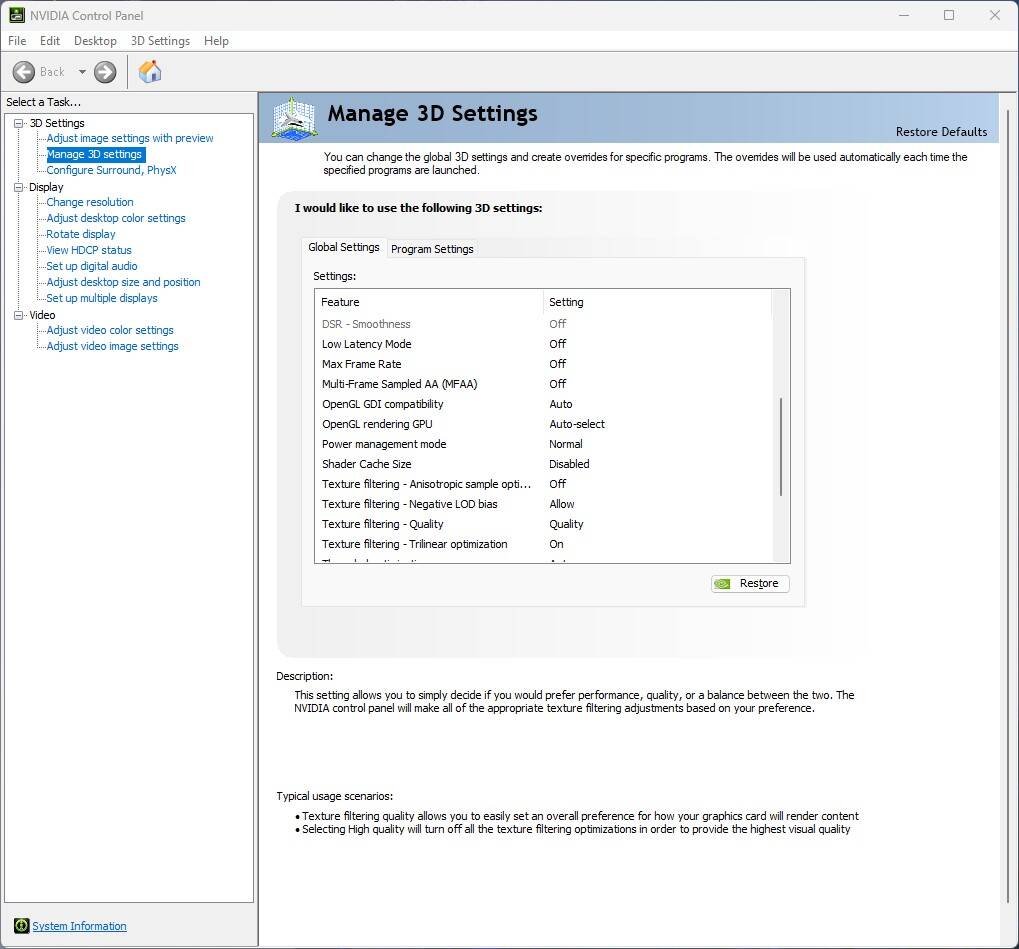Click the Restore Defaults link
Image resolution: width=1019 pixels, height=949 pixels.
pos(940,132)
